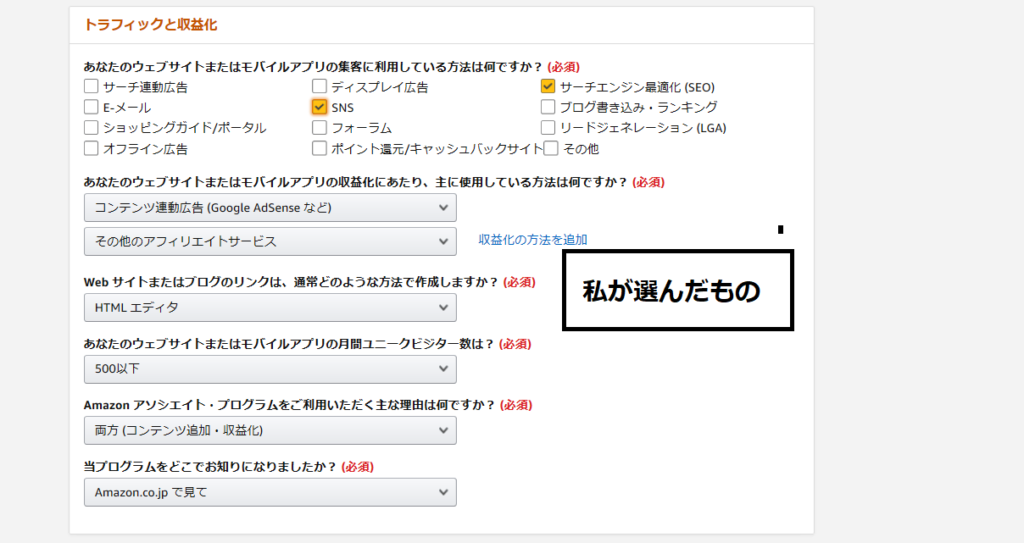Open the 両方 (コンテンツ追加・収益化) dropdown
1024x543 pixels.
click(270, 431)
